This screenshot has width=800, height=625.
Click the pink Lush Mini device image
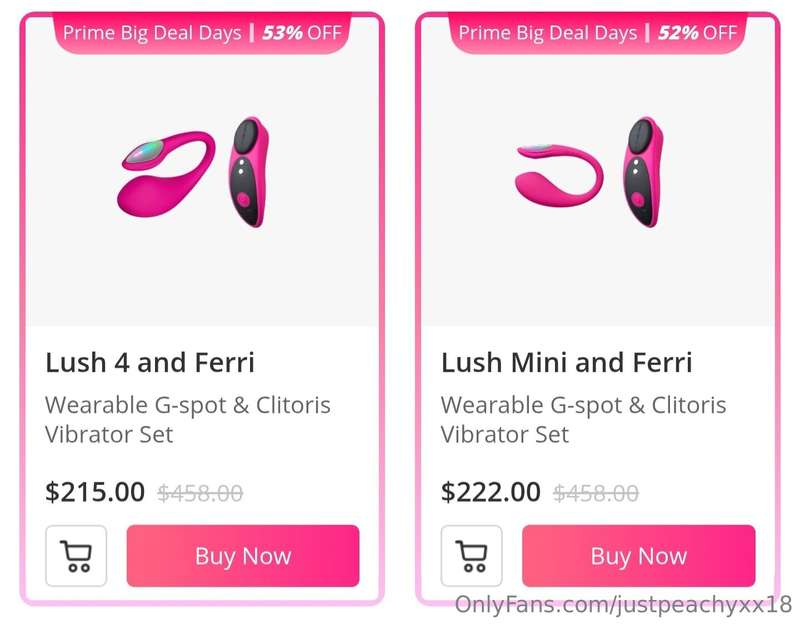pyautogui.click(x=559, y=175)
